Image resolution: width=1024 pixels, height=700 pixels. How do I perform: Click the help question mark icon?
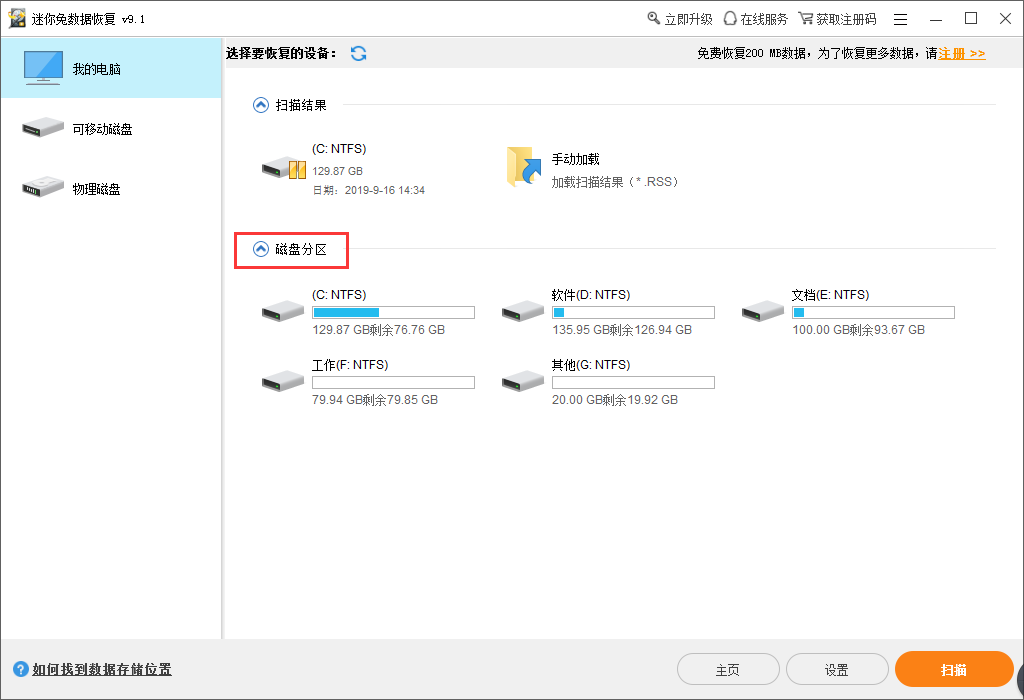21,669
